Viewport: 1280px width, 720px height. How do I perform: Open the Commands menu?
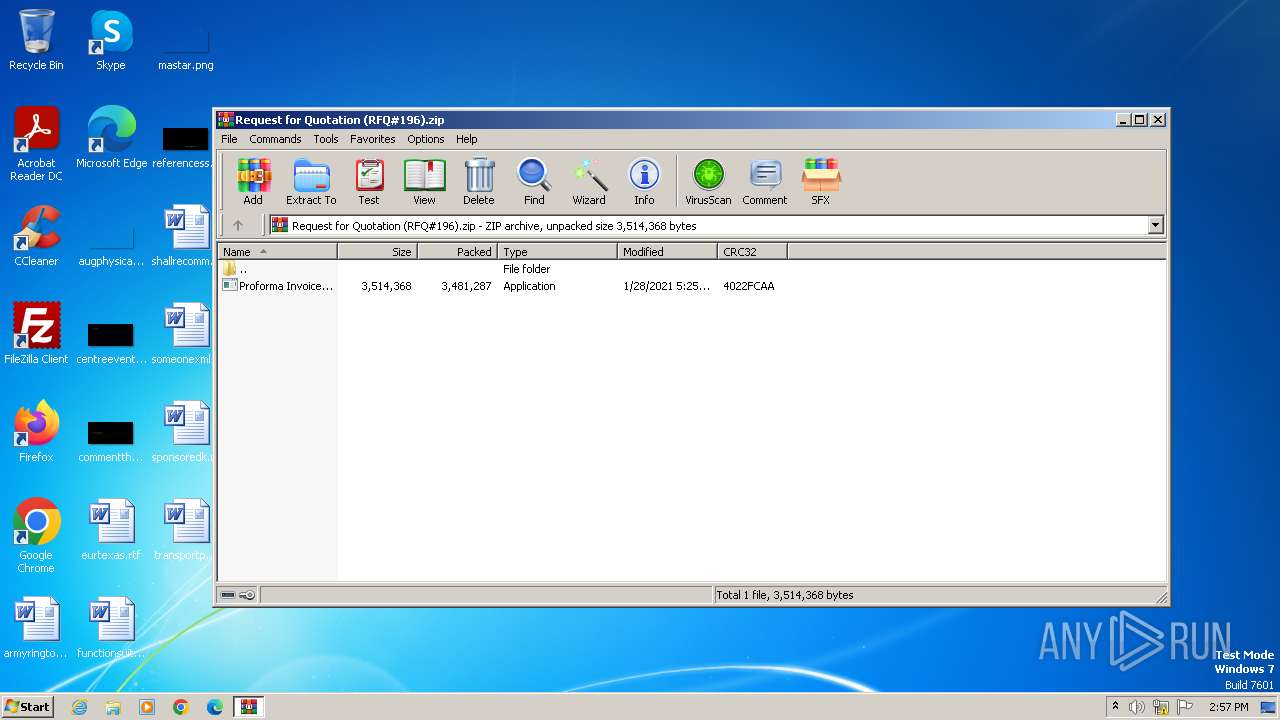[x=275, y=139]
